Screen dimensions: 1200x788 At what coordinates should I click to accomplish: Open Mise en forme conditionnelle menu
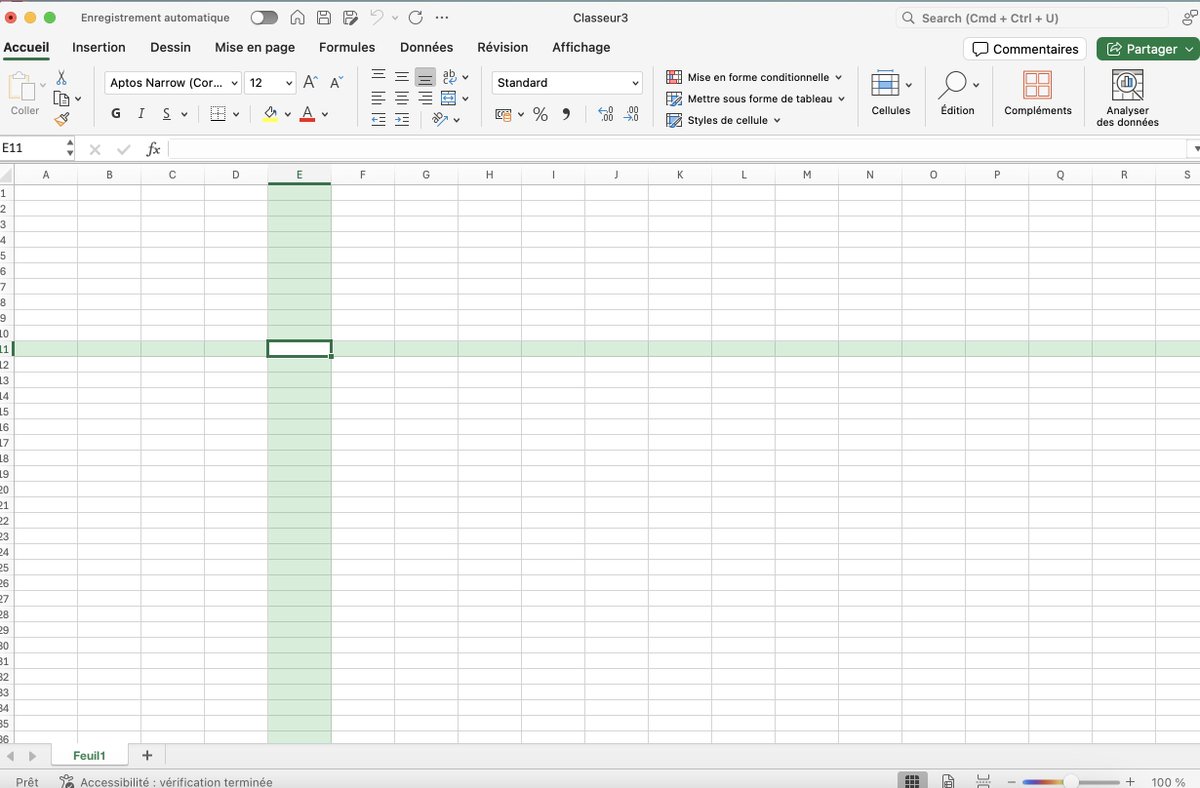(754, 77)
